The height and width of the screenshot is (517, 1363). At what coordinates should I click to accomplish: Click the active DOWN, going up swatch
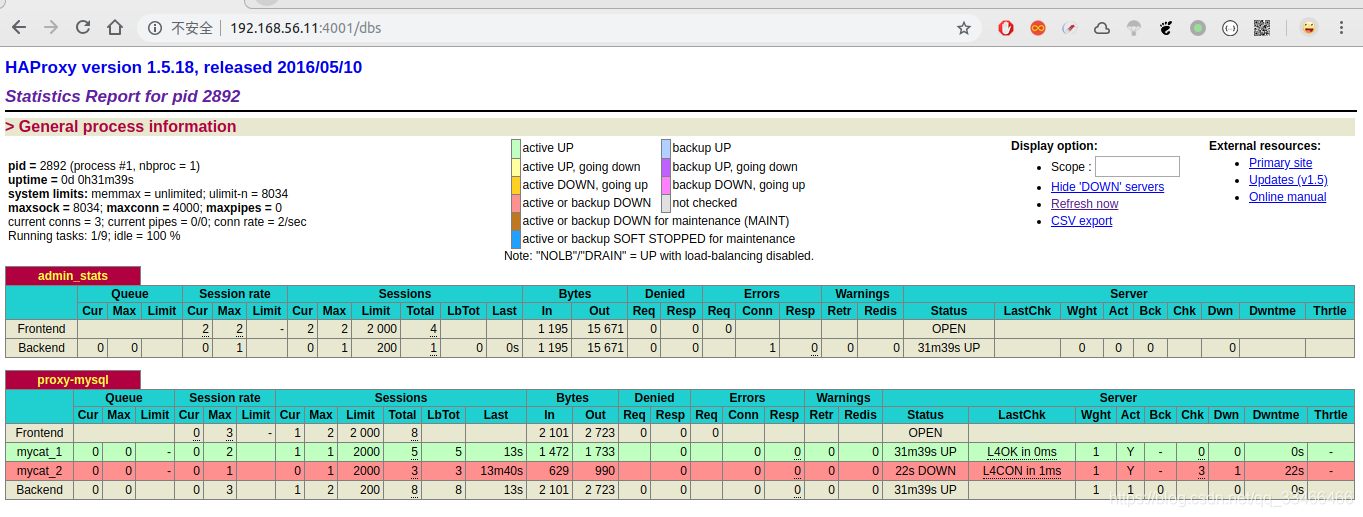516,185
